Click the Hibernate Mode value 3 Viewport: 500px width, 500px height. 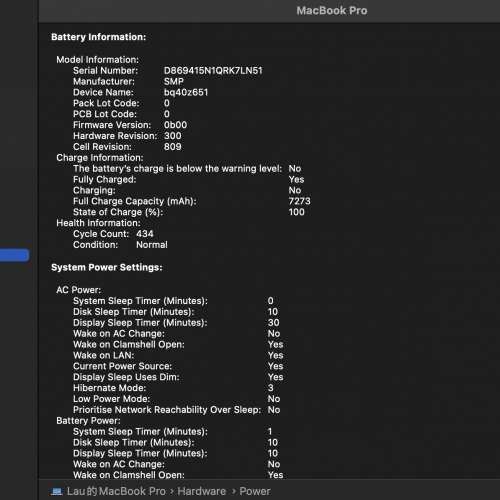[270, 388]
